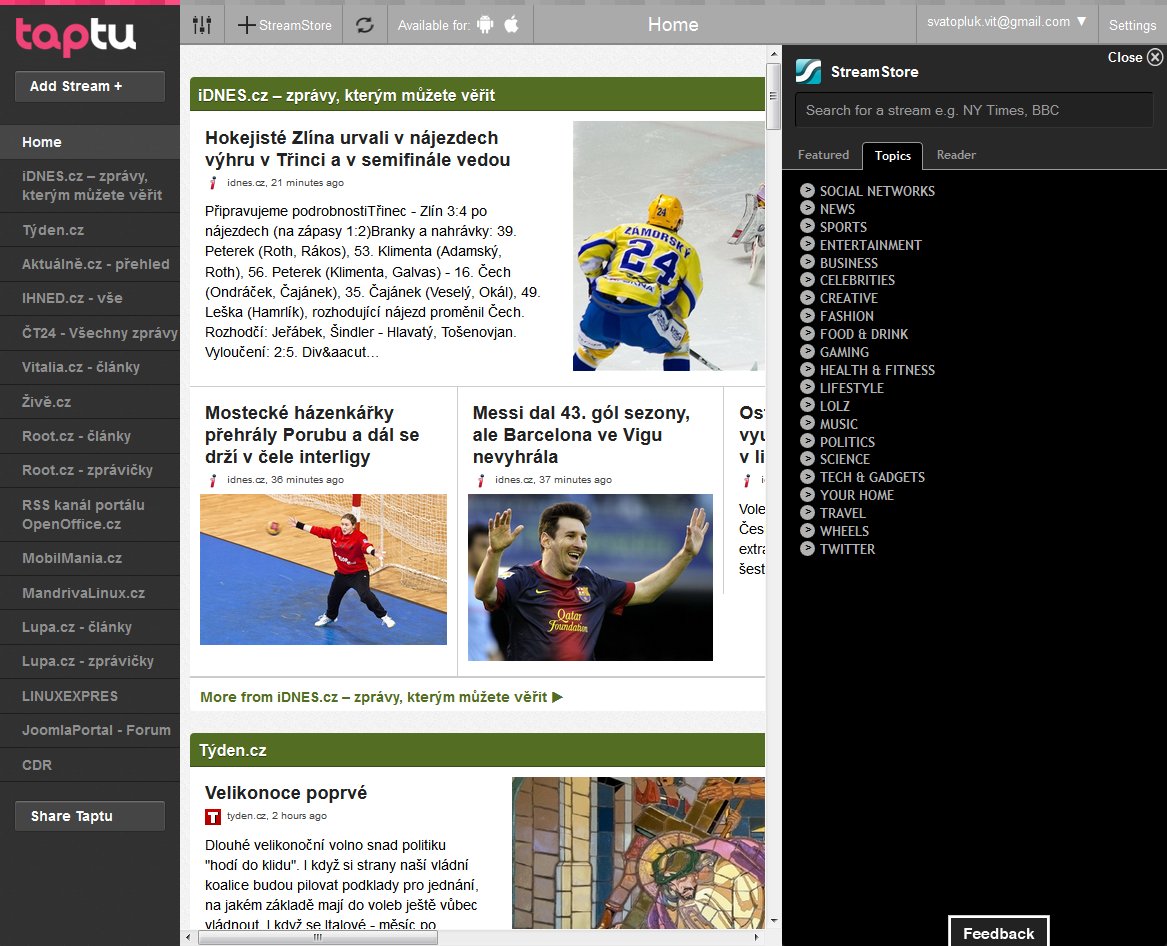Select the LINUXEXPRES stream
This screenshot has height=946, width=1167.
(x=89, y=696)
